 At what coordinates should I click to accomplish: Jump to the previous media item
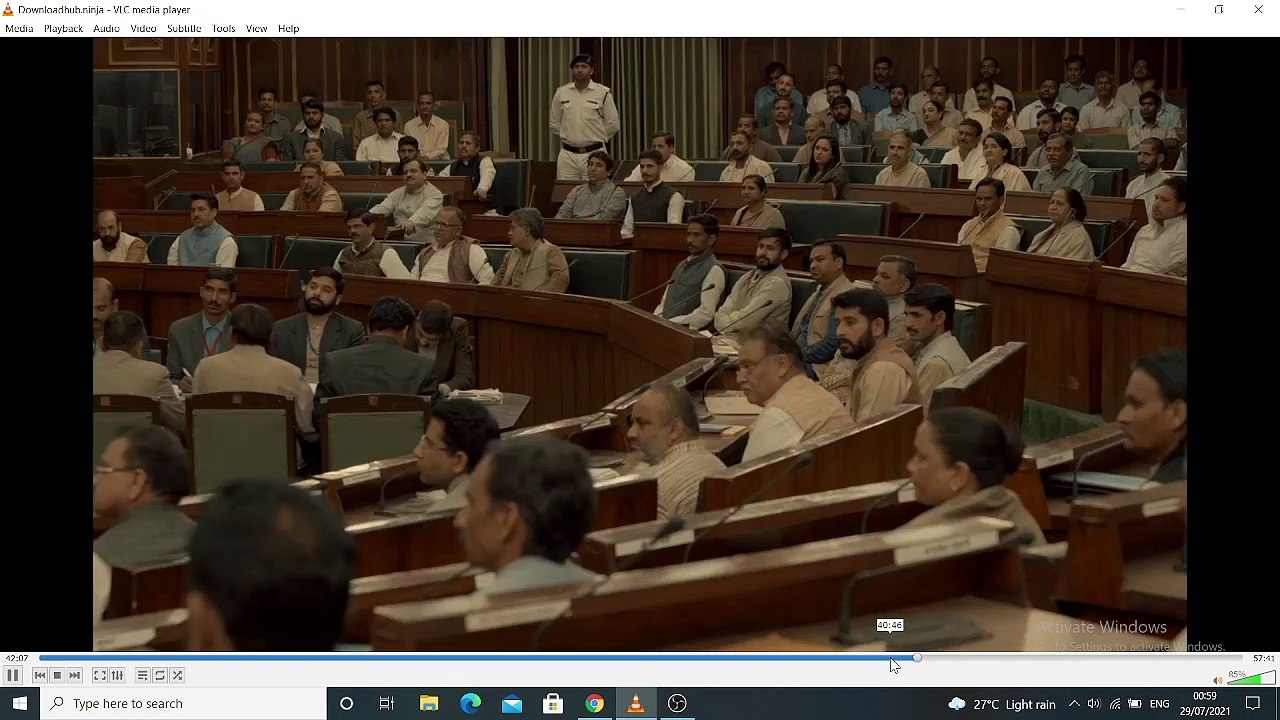[x=40, y=676]
